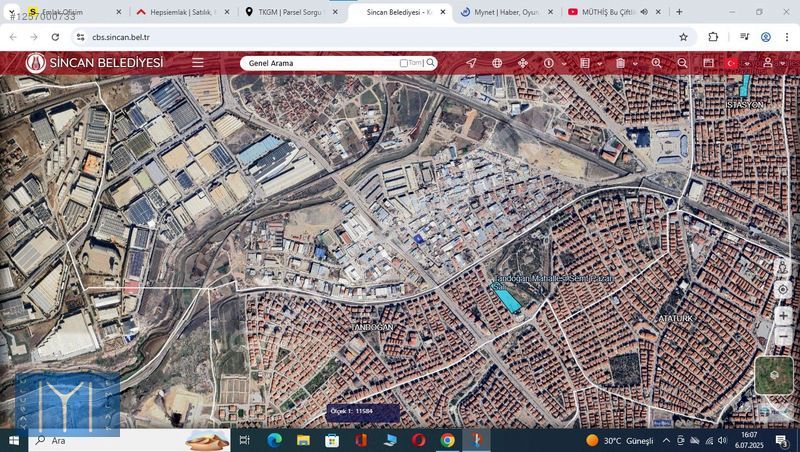This screenshot has width=800, height=452.
Task: Click the Genel Arama search input field
Action: coord(320,63)
